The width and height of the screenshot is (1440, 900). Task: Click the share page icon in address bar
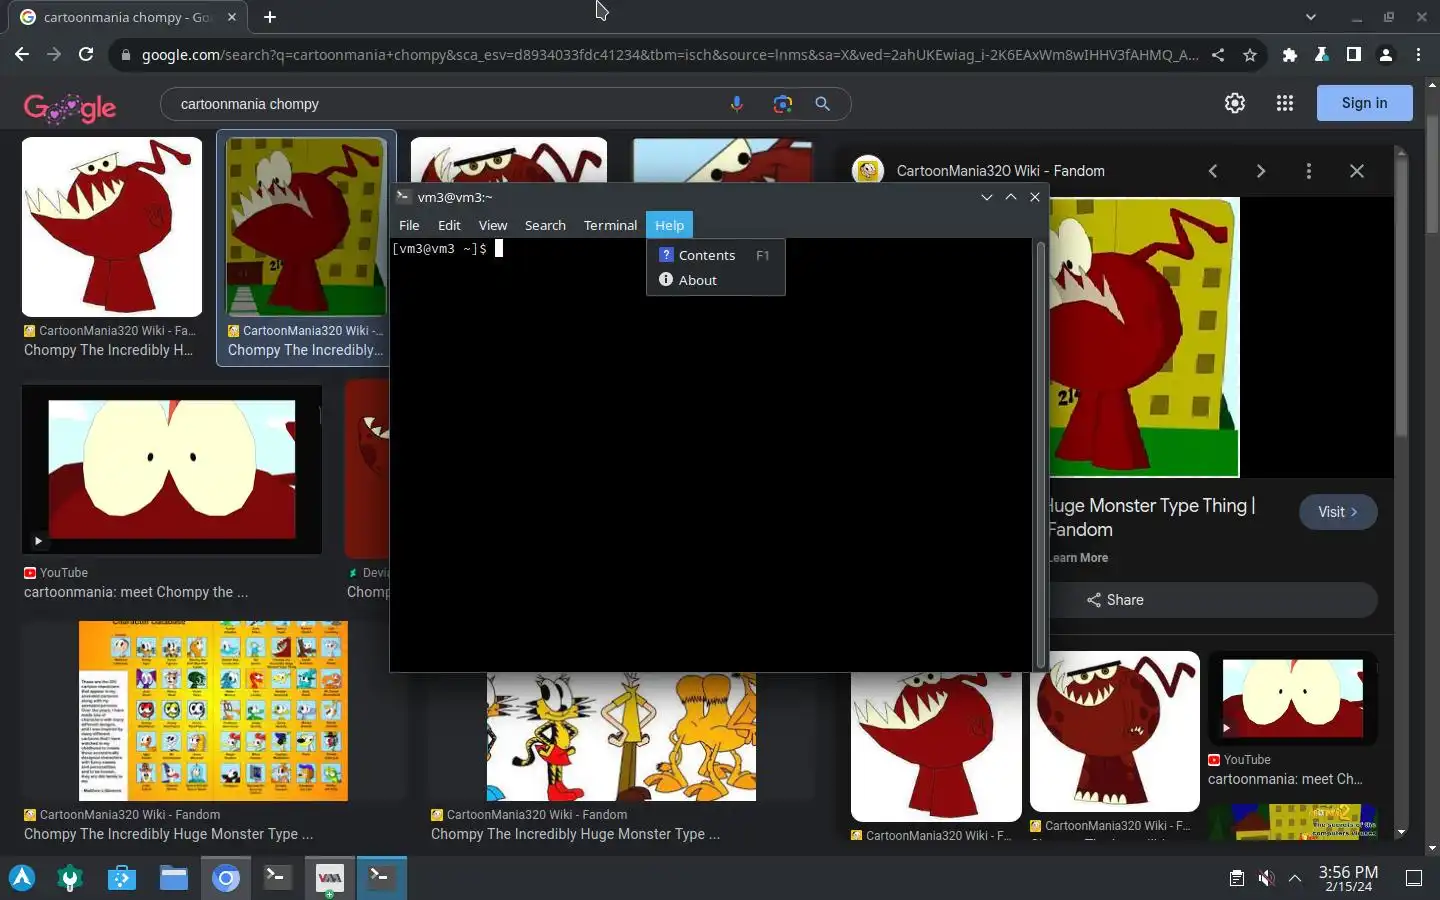pos(1218,55)
